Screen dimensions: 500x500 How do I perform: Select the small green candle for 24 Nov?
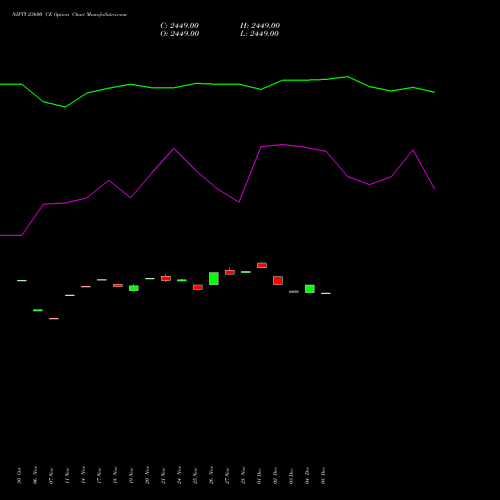coord(182,280)
